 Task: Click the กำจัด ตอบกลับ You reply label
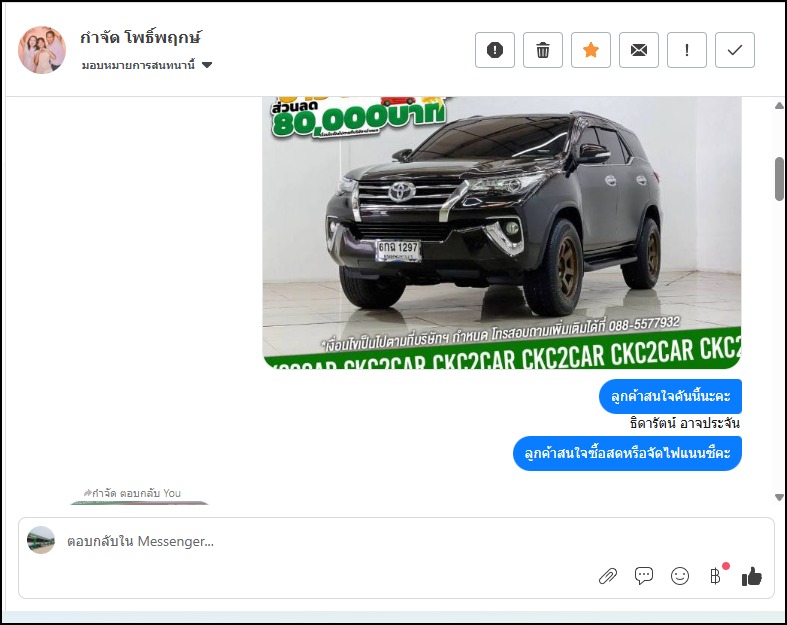click(133, 493)
